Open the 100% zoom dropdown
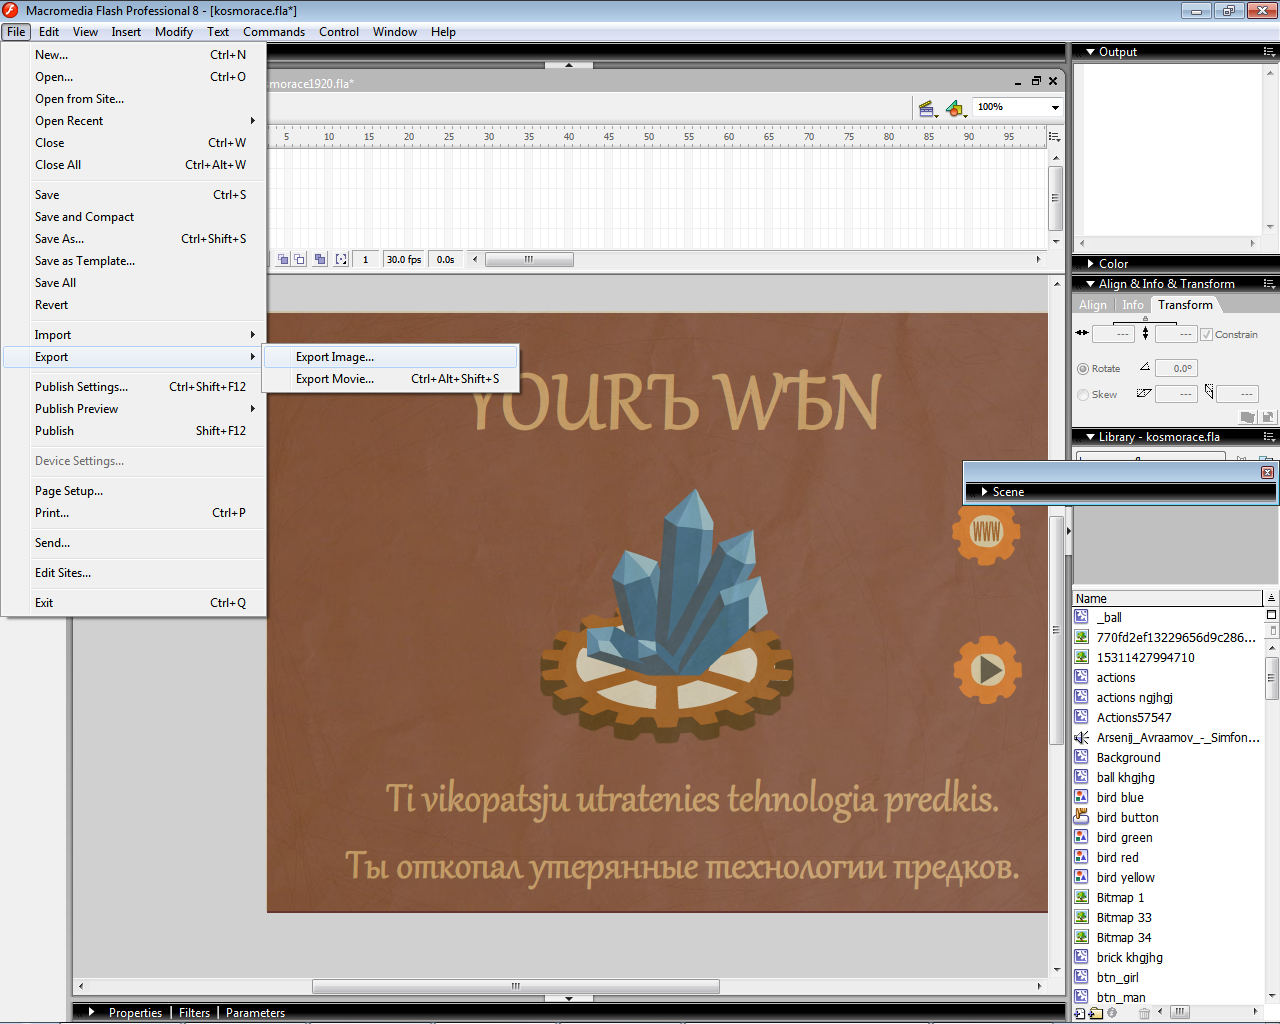 click(1054, 108)
